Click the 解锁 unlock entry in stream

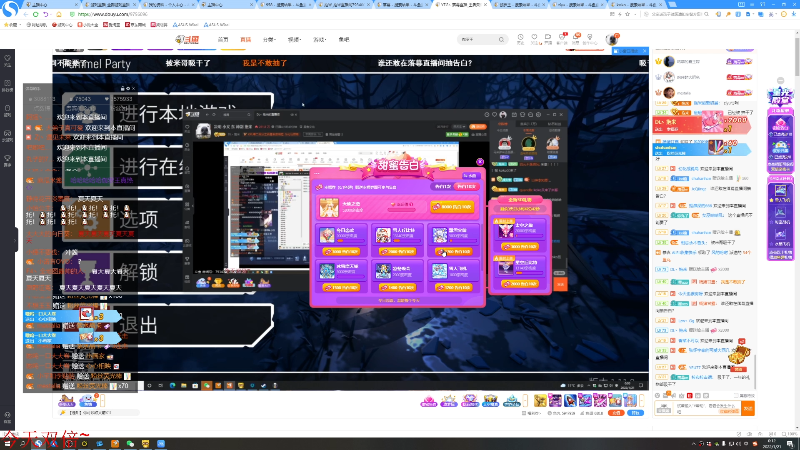(139, 272)
